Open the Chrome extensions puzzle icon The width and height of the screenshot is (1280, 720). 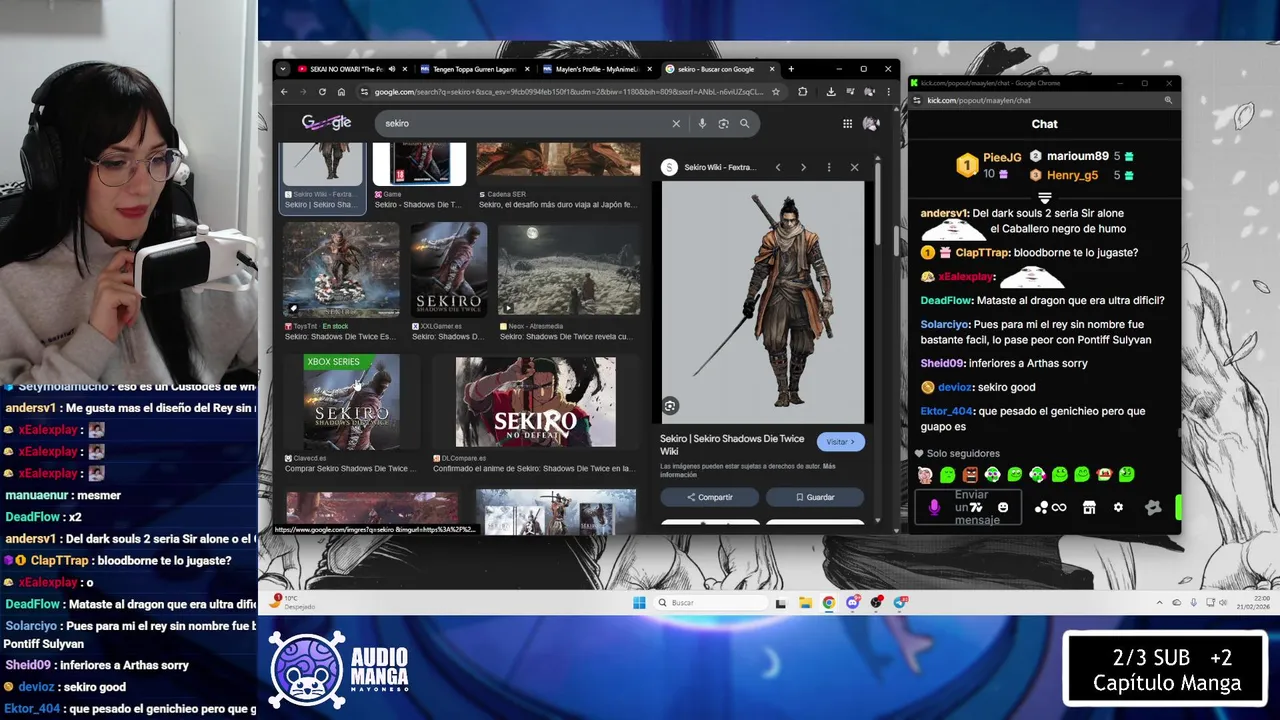[802, 92]
